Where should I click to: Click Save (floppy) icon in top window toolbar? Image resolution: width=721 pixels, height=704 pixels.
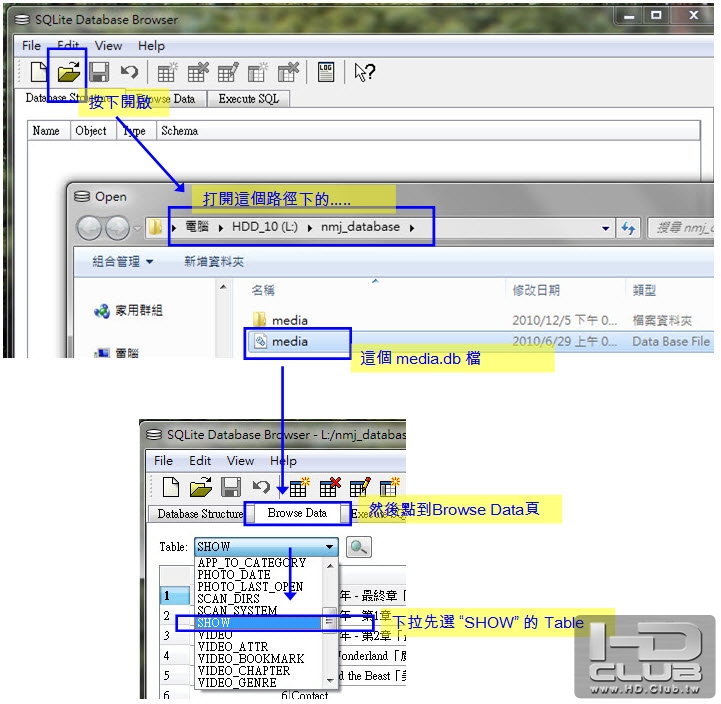point(99,72)
